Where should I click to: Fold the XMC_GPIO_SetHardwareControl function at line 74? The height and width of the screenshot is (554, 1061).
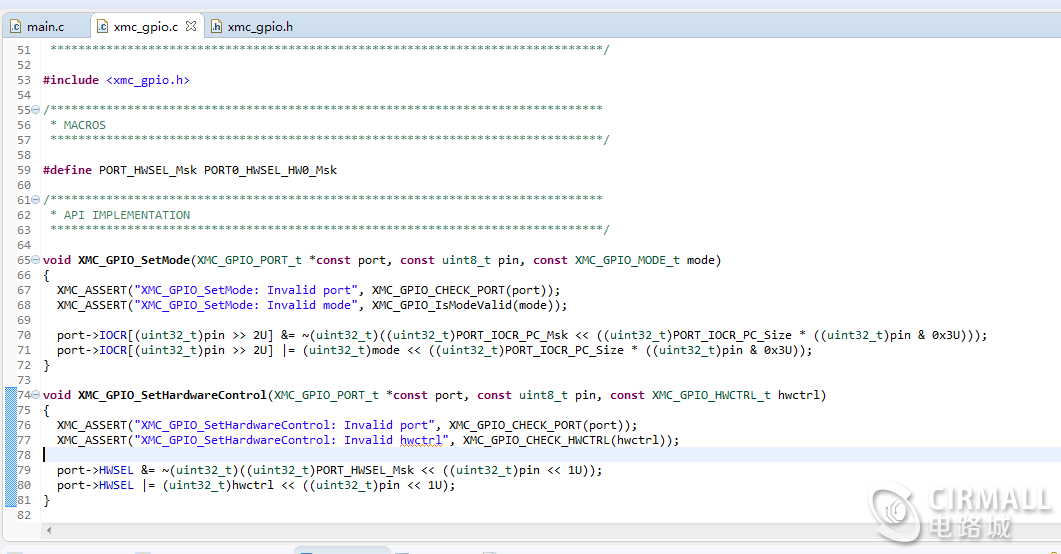coord(37,395)
